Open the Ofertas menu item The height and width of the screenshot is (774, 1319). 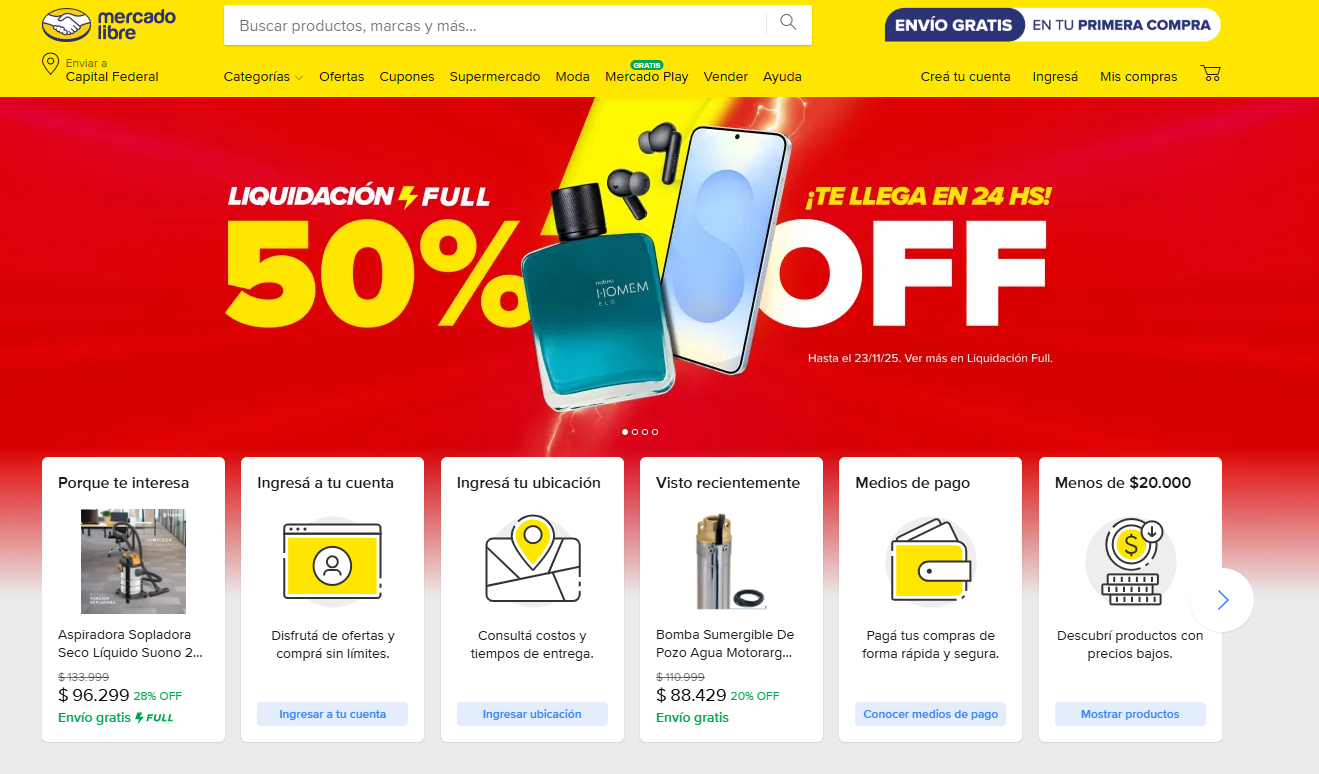342,77
